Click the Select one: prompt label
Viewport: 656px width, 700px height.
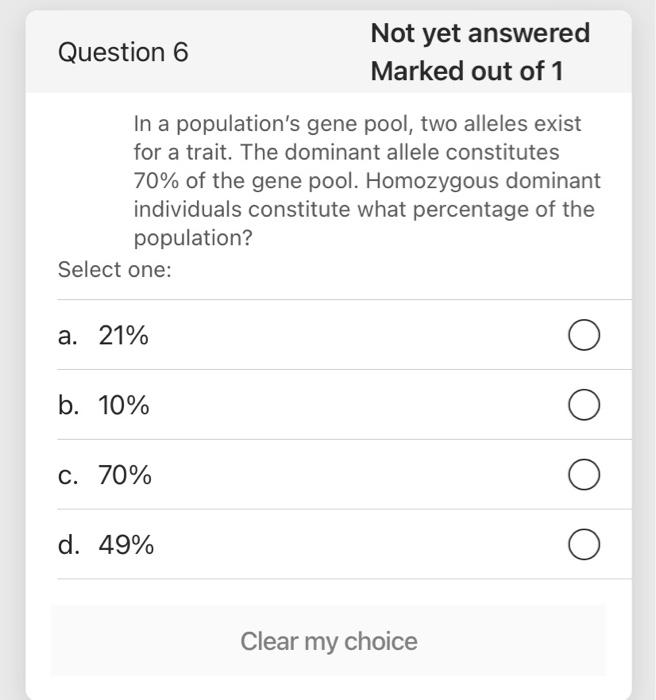click(x=115, y=270)
